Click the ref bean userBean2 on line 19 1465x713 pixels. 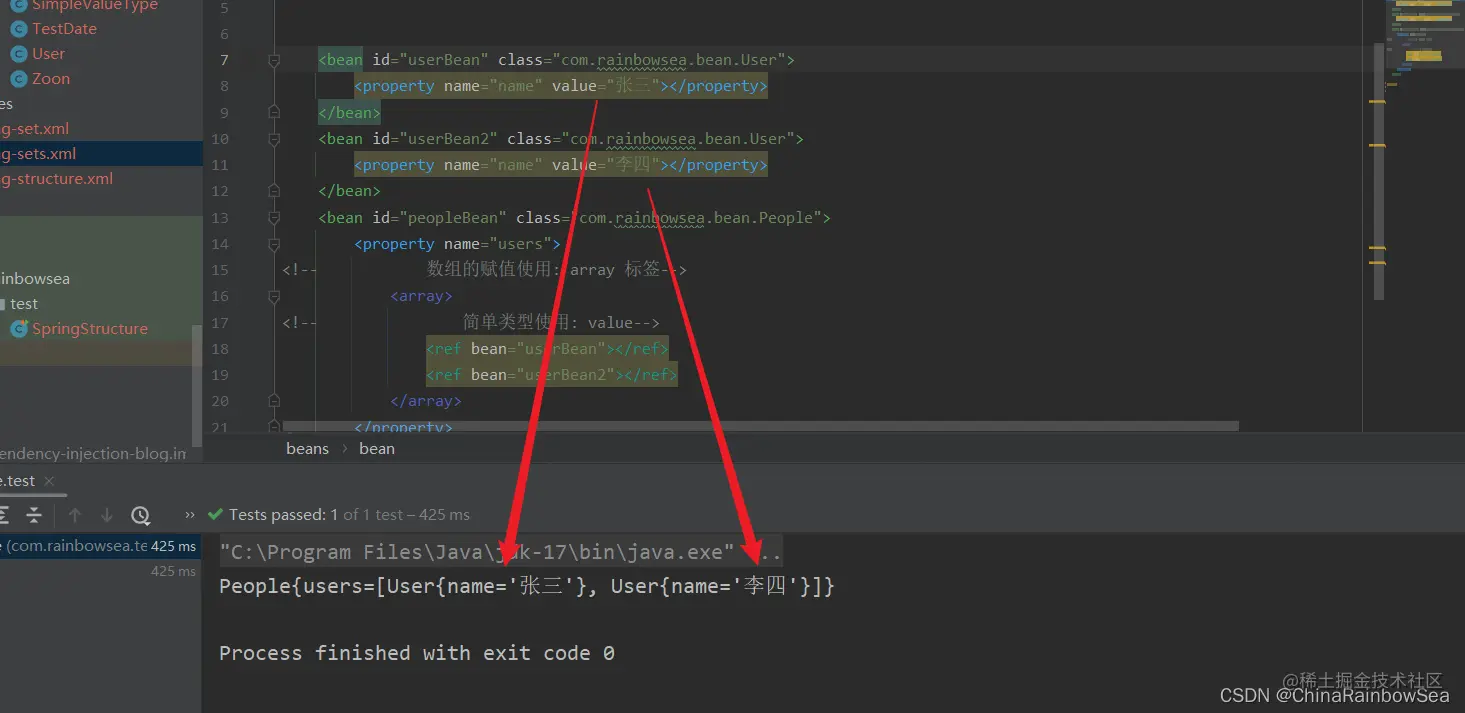552,375
